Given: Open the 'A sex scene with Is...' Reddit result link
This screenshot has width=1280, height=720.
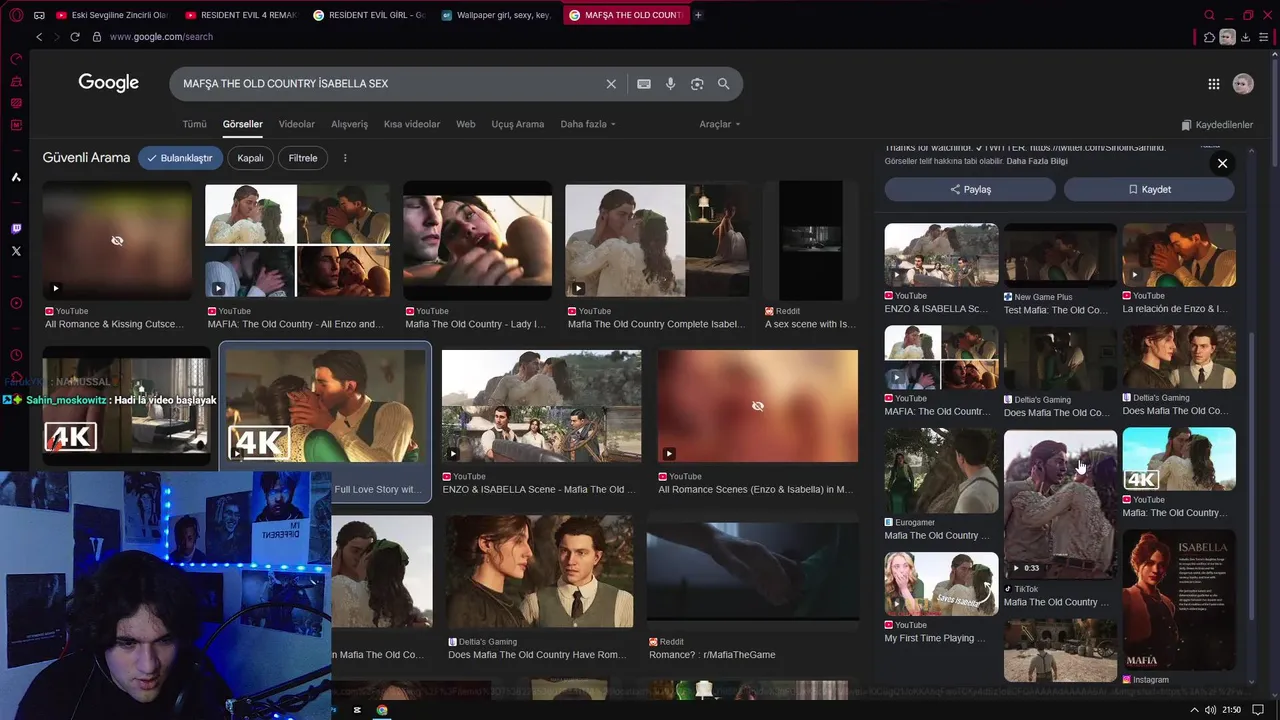Looking at the screenshot, I should [x=811, y=324].
